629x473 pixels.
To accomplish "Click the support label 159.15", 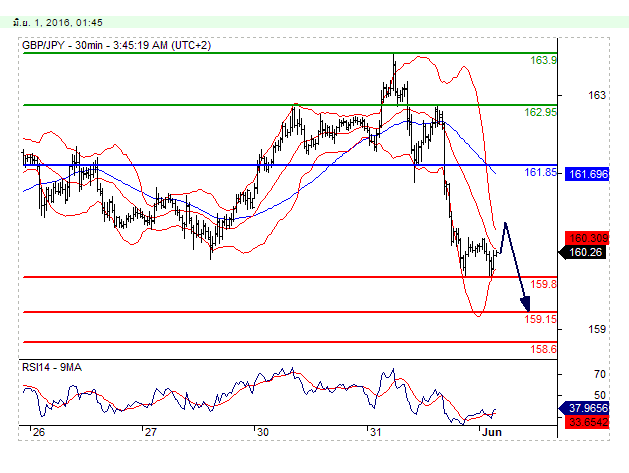I will tap(540, 319).
